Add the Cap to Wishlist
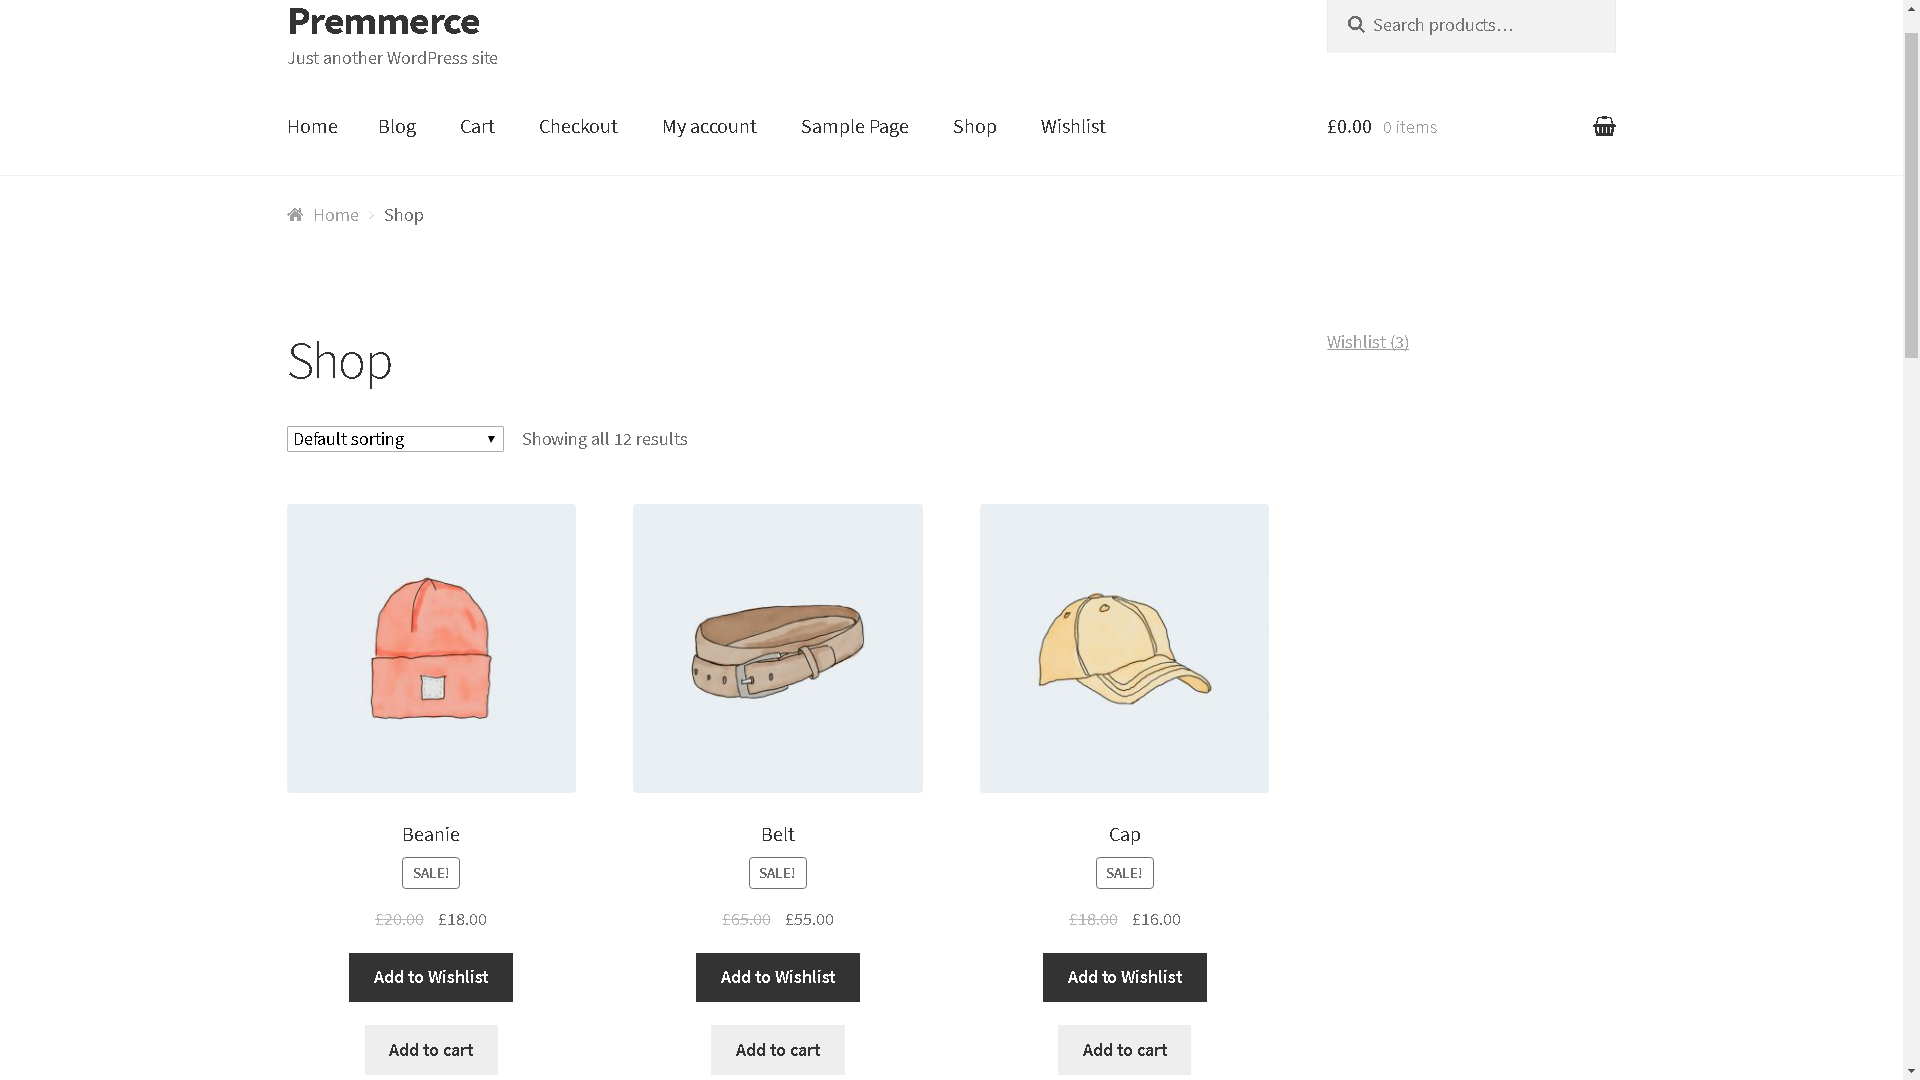This screenshot has width=1920, height=1080. [1124, 977]
